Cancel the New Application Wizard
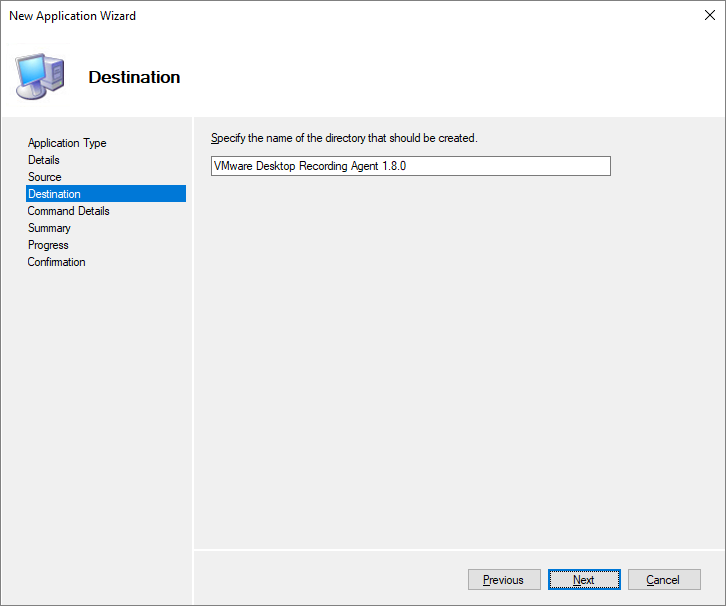726x606 pixels. (664, 580)
